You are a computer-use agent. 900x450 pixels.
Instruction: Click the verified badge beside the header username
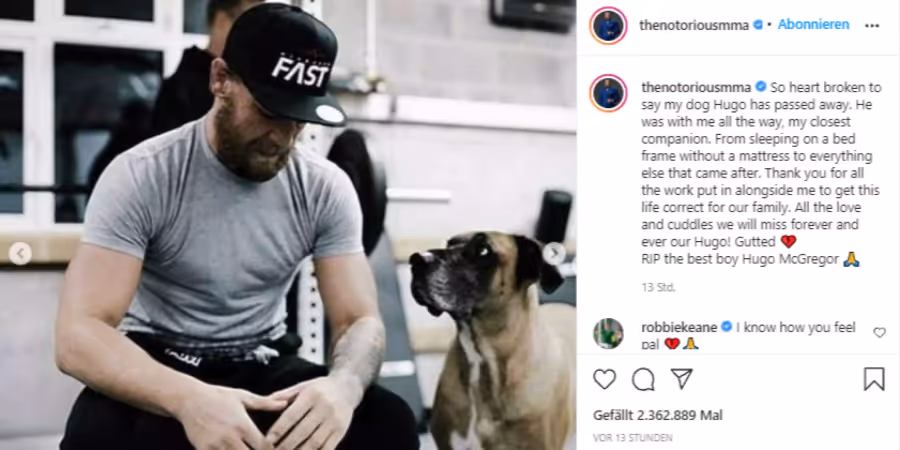click(759, 25)
